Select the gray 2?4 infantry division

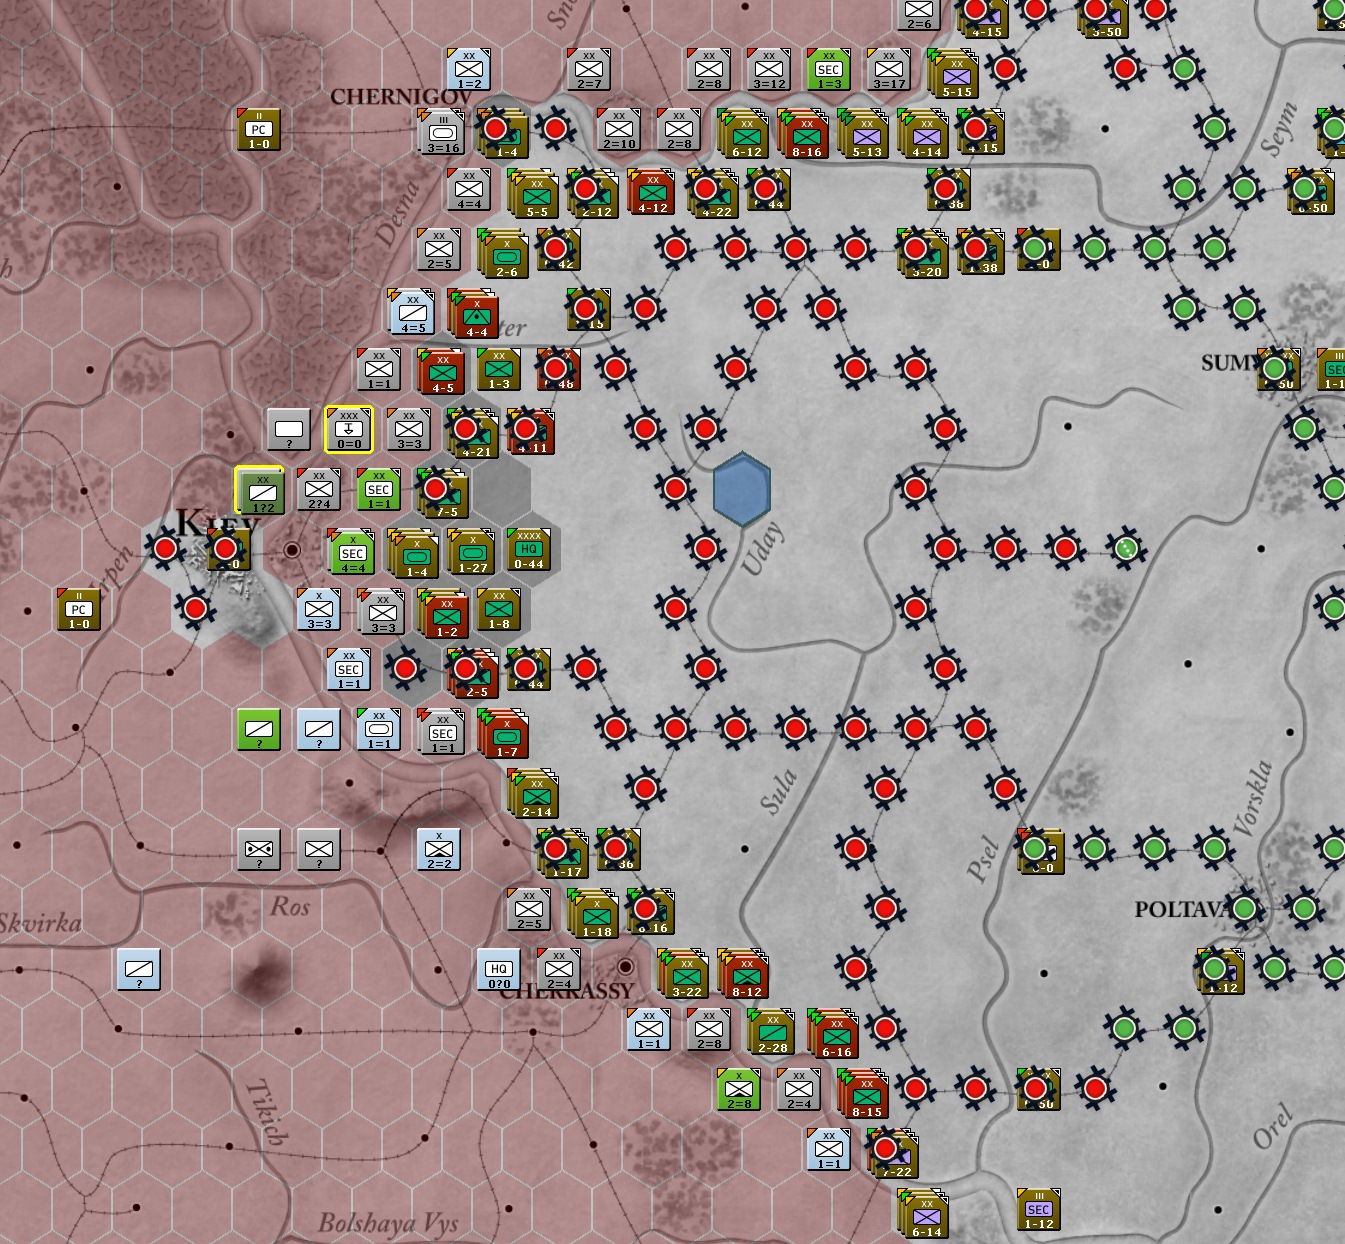point(319,489)
